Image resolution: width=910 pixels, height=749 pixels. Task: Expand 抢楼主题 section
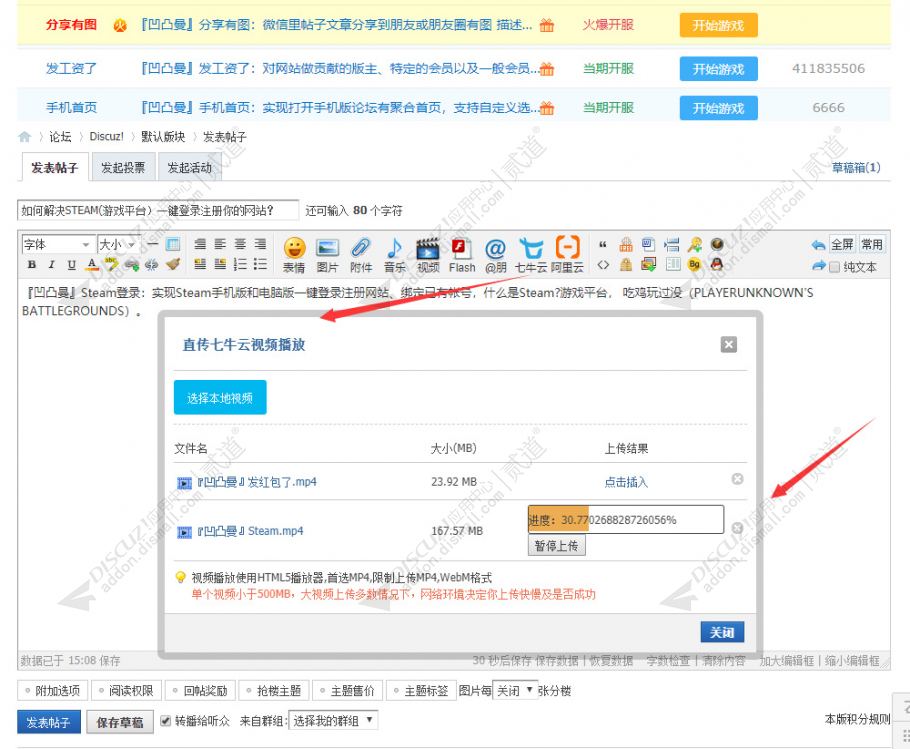[x=274, y=690]
